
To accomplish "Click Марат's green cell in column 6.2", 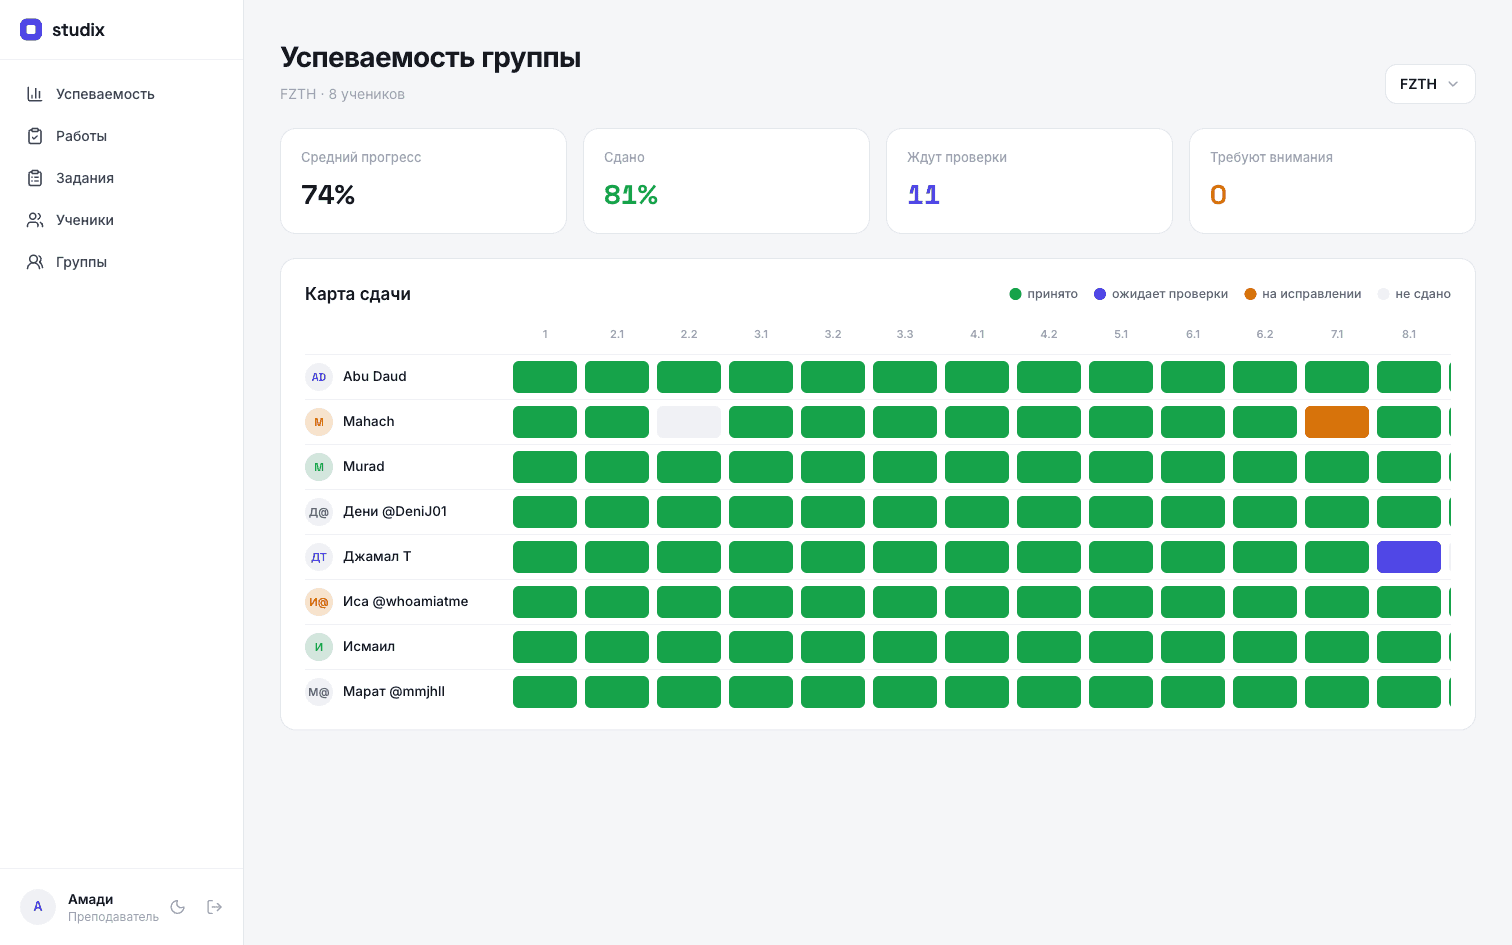I will [1265, 692].
